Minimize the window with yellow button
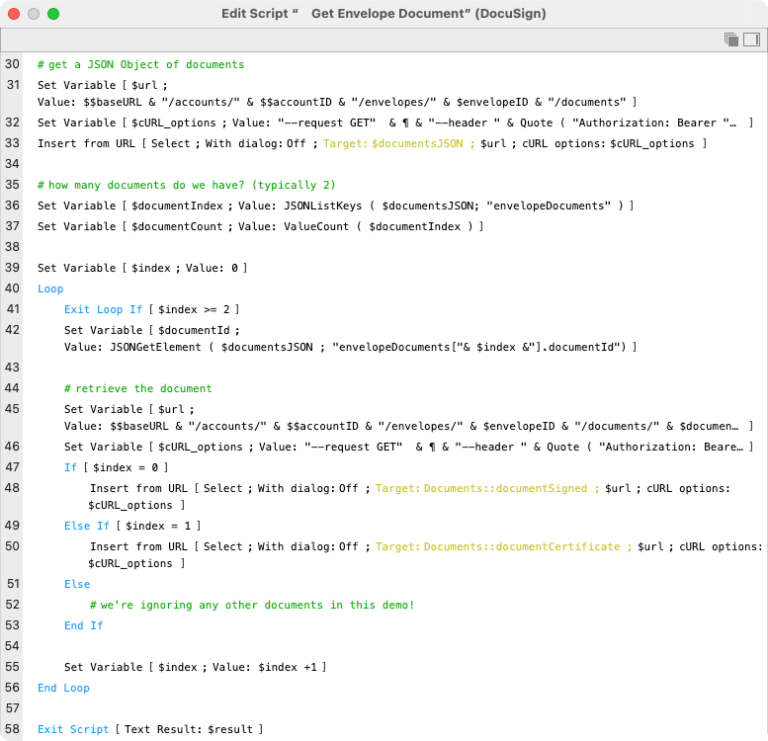The width and height of the screenshot is (768, 741). (x=33, y=14)
